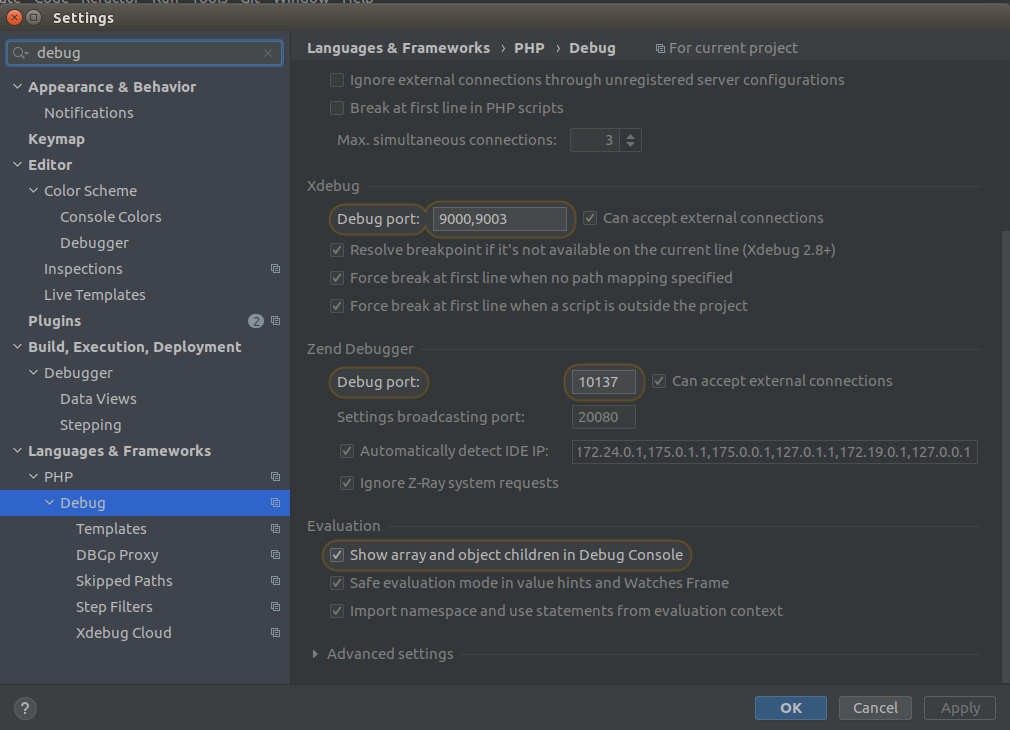Enable Break at first line in PHP scripts

pyautogui.click(x=337, y=108)
